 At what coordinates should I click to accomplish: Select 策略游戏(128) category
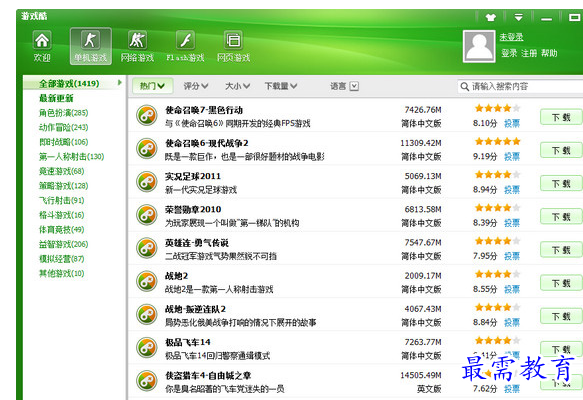pos(64,186)
